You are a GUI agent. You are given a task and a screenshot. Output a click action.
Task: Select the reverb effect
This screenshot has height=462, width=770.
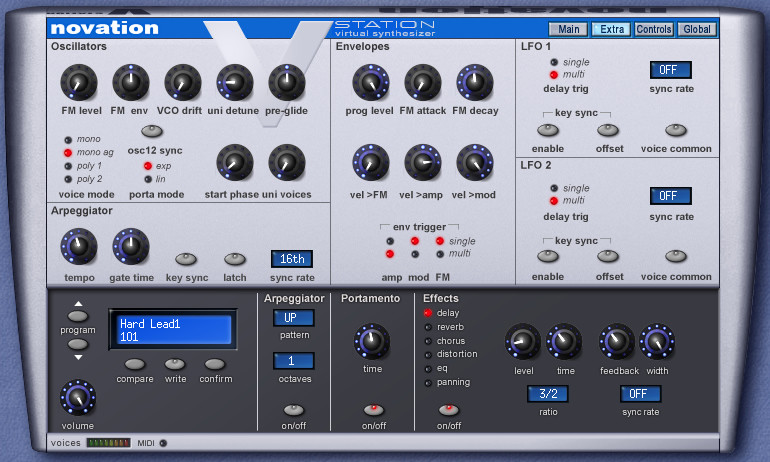(x=428, y=327)
